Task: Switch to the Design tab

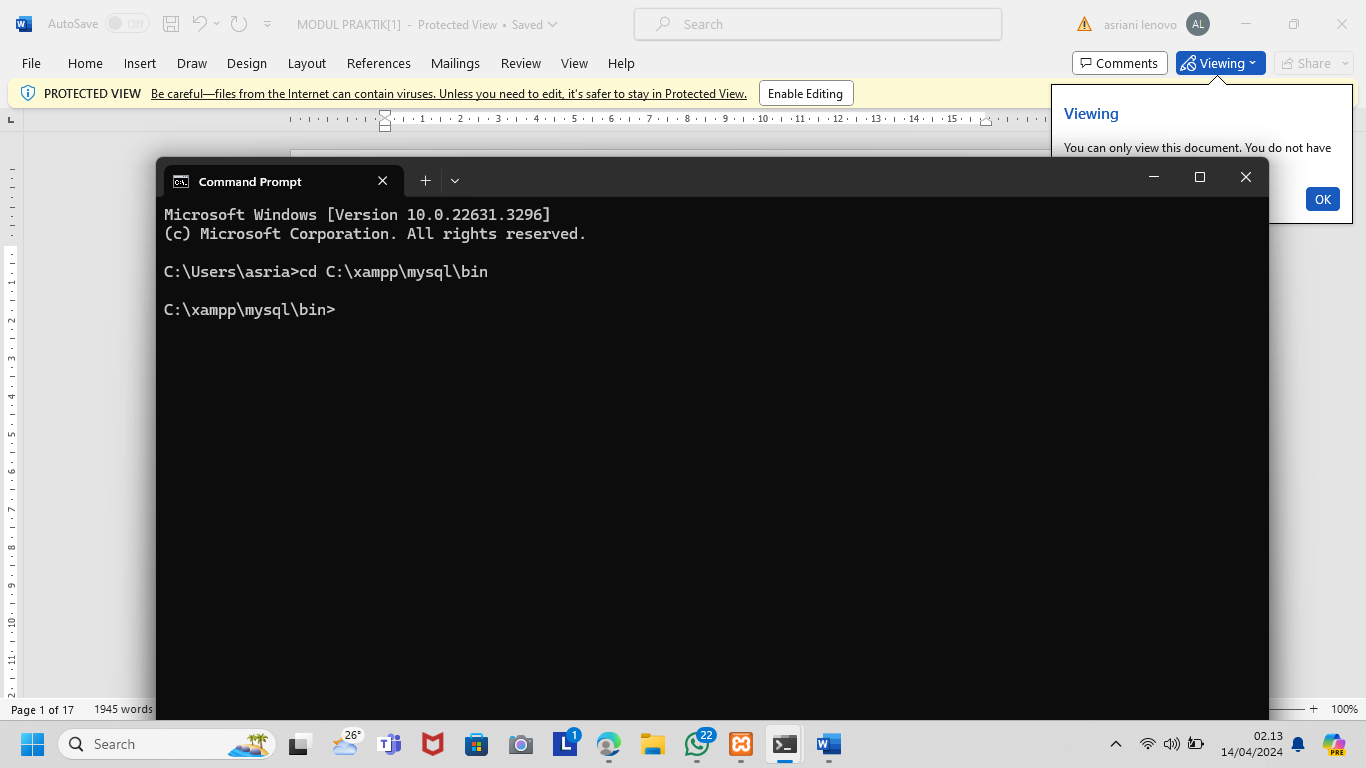Action: click(247, 63)
